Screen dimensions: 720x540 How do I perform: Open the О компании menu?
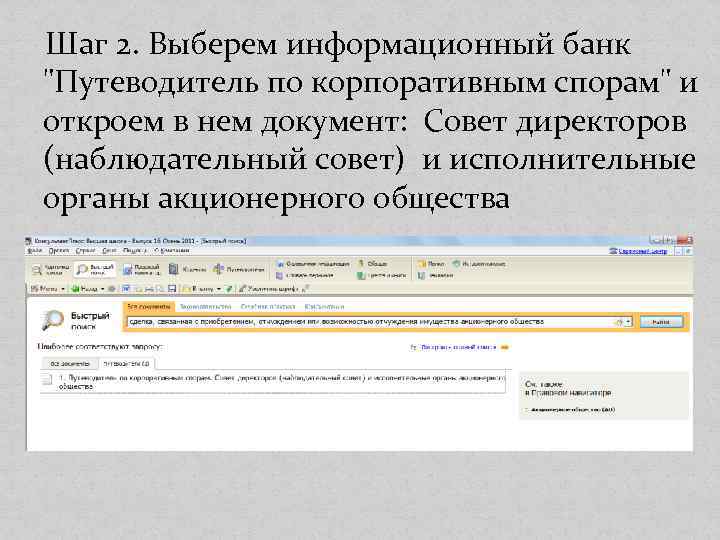(172, 251)
